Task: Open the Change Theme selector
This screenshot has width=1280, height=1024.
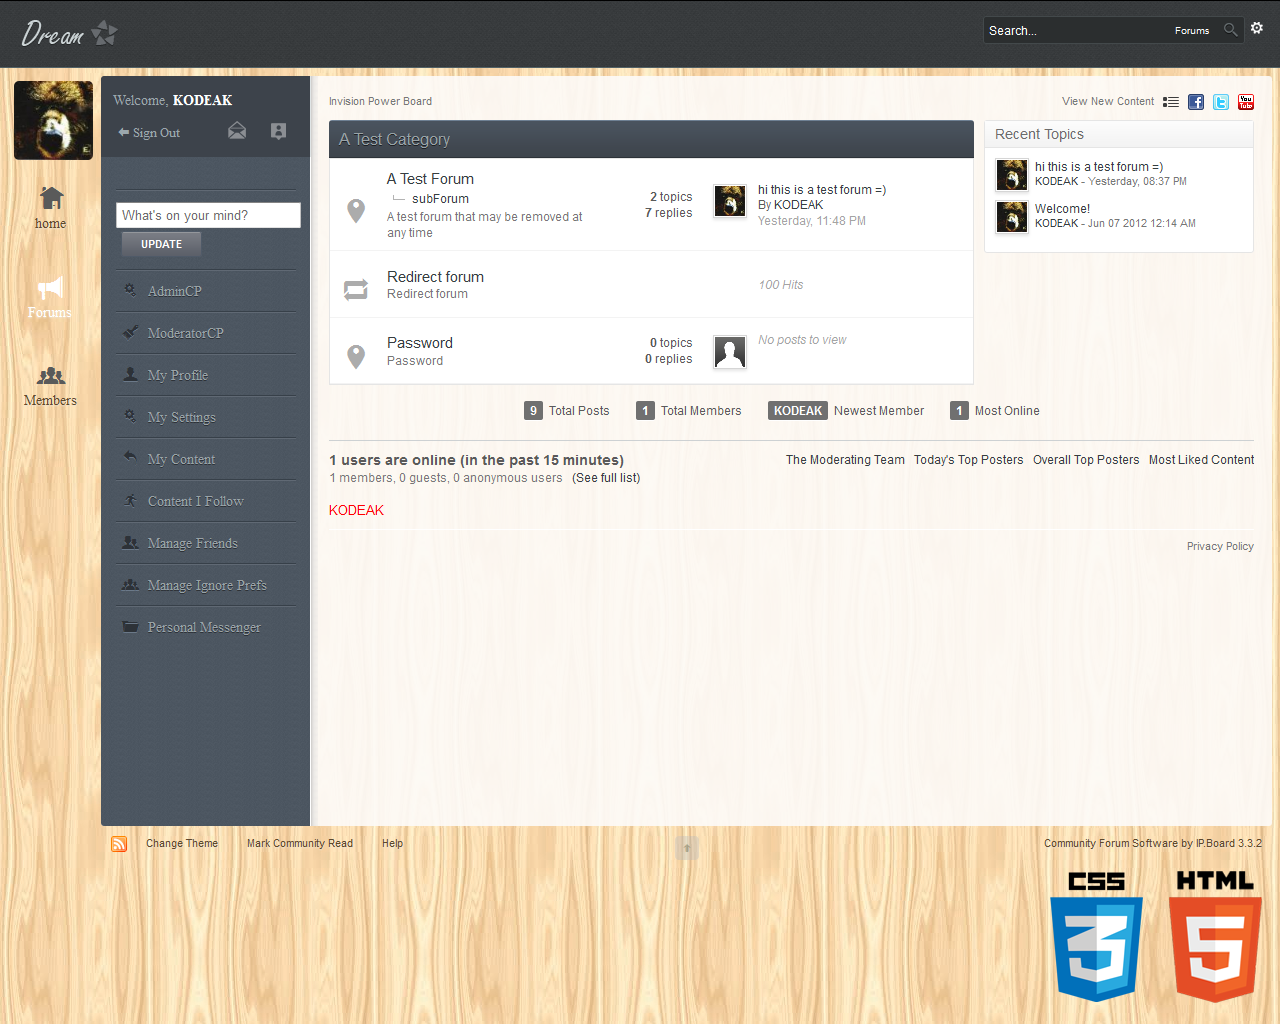Action: 182,844
